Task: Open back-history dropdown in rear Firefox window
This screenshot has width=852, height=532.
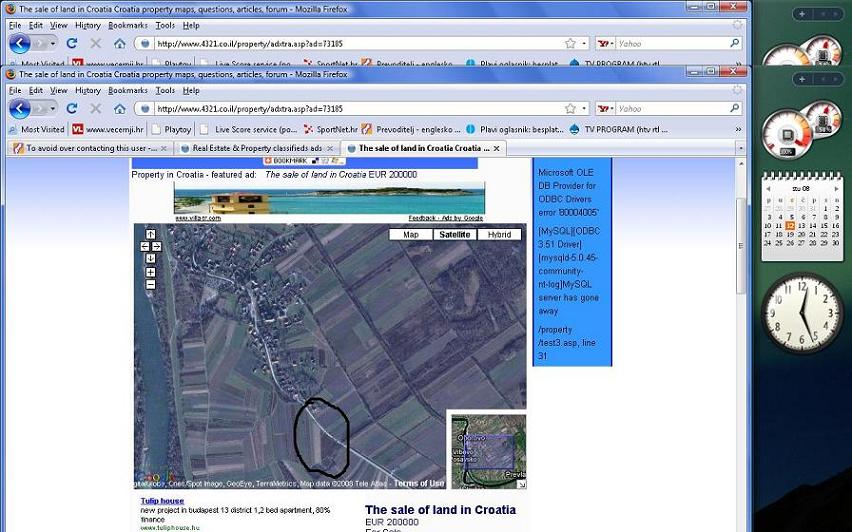Action: tap(53, 43)
